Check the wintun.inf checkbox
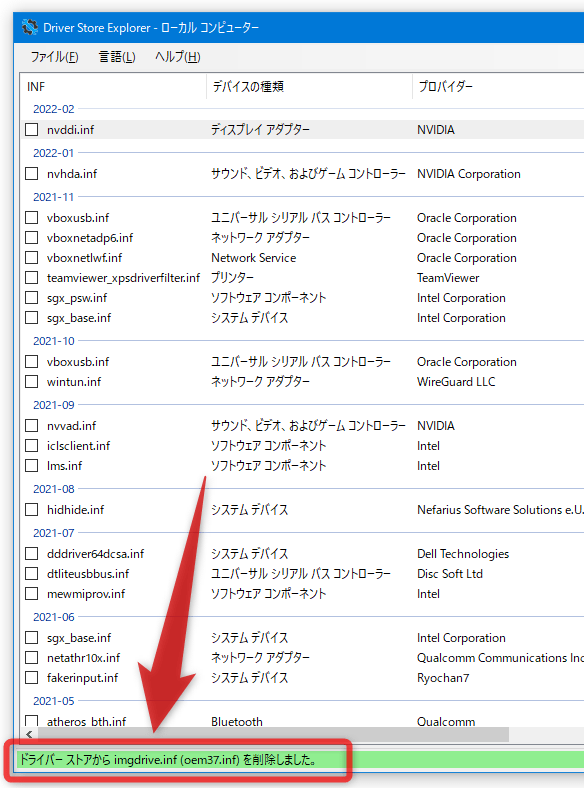This screenshot has width=584, height=788. pos(32,382)
